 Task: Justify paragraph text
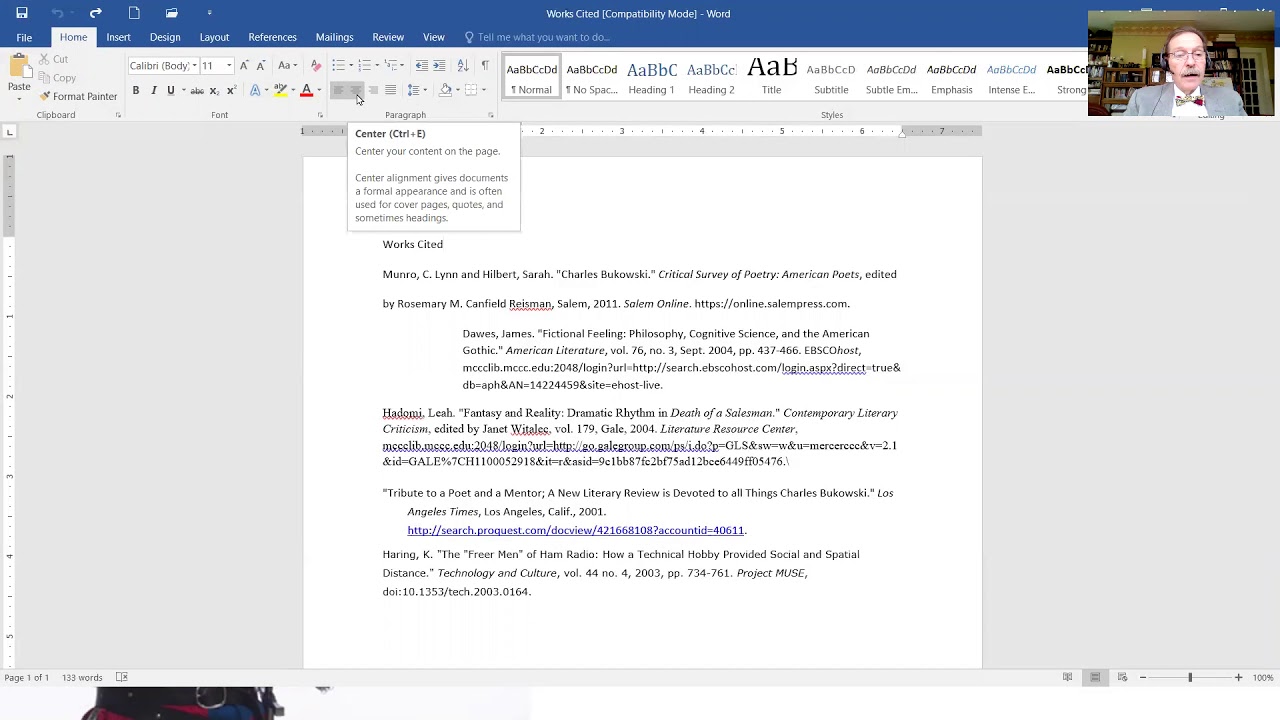tap(390, 90)
